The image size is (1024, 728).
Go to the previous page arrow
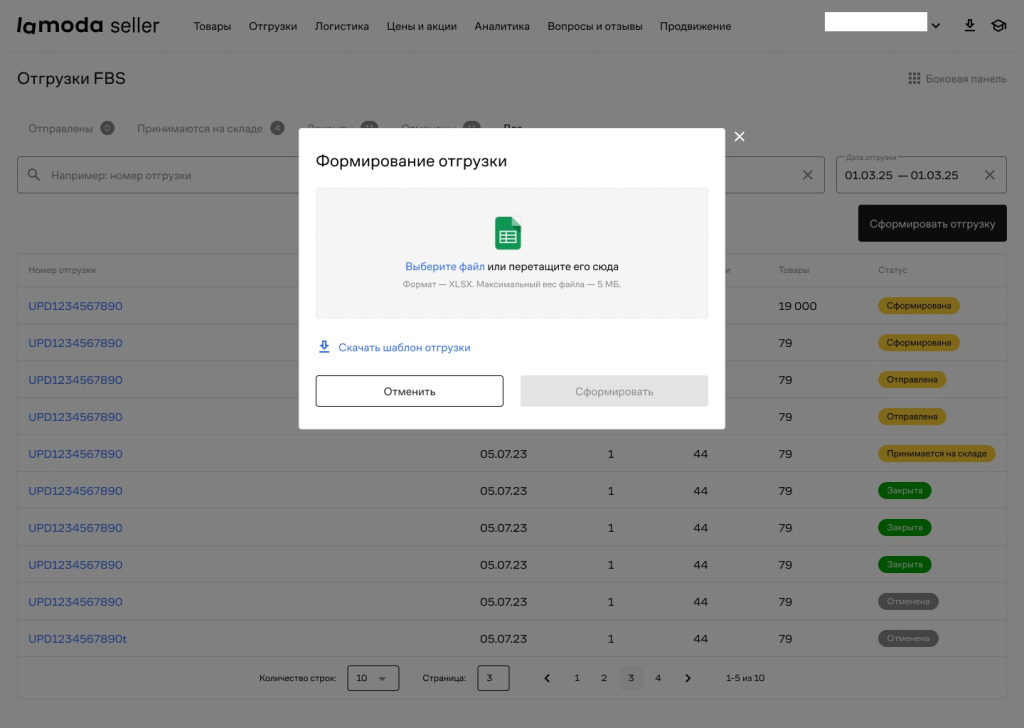pyautogui.click(x=547, y=678)
